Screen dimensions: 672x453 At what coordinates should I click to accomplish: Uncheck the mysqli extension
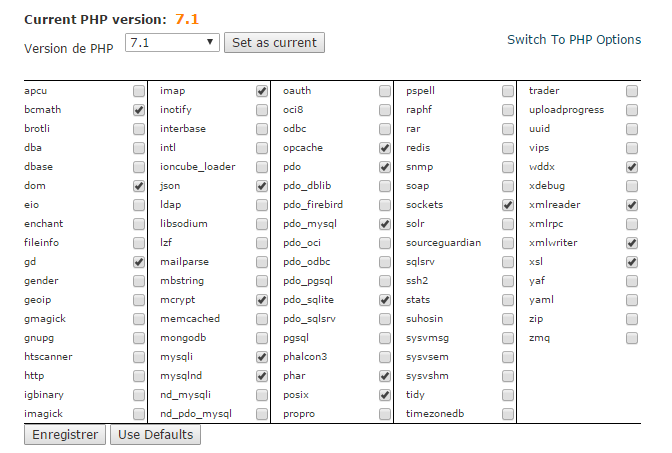[x=262, y=357]
